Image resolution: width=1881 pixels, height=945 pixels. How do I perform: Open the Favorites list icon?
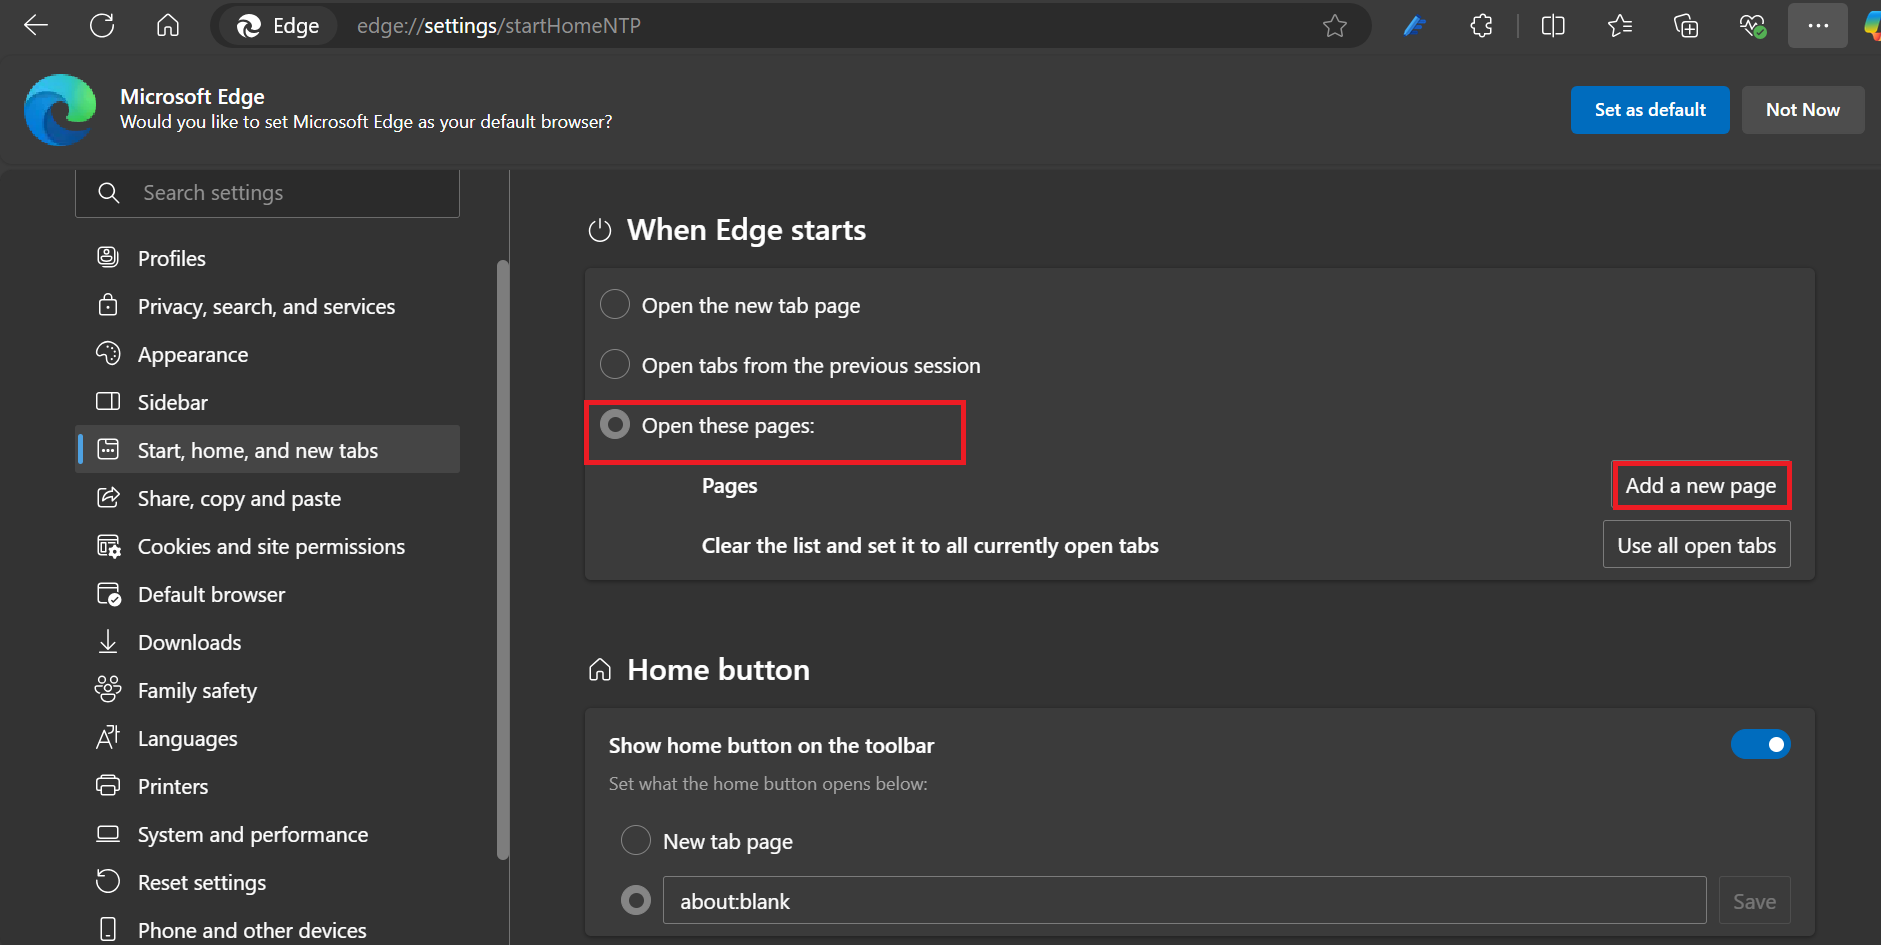(x=1620, y=26)
